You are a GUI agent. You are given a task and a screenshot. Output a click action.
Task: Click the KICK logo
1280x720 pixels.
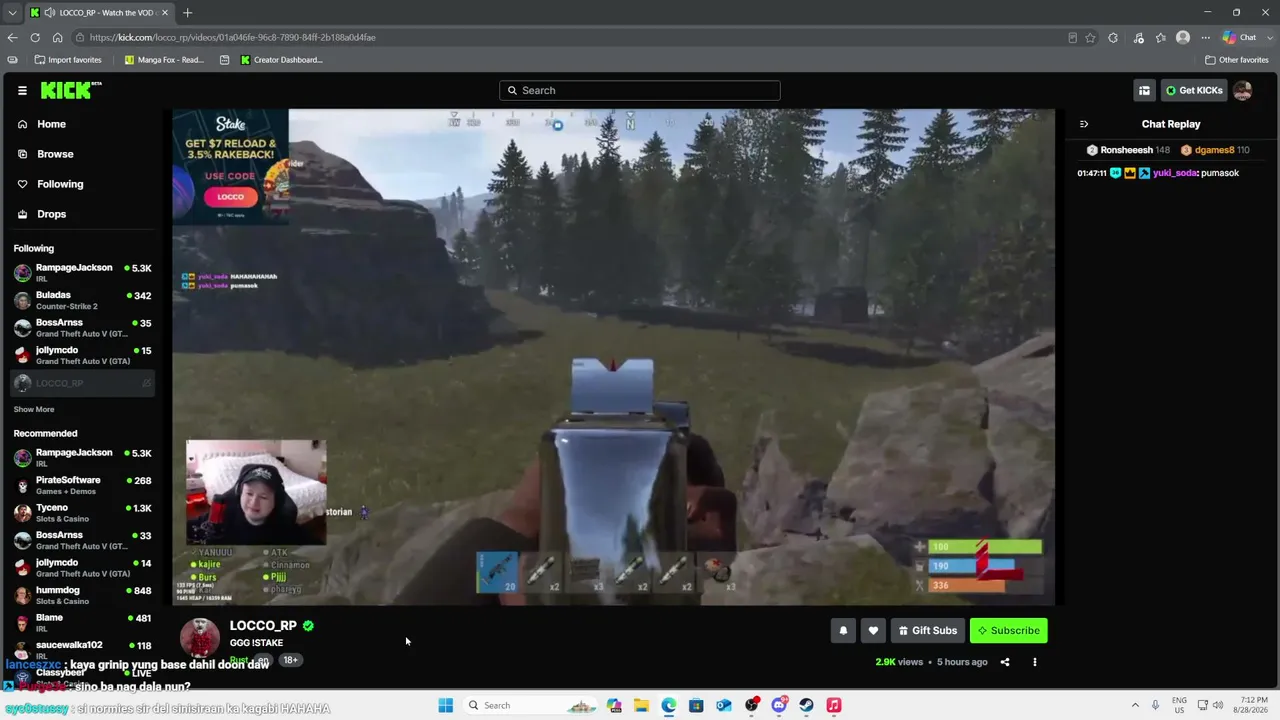click(x=70, y=90)
